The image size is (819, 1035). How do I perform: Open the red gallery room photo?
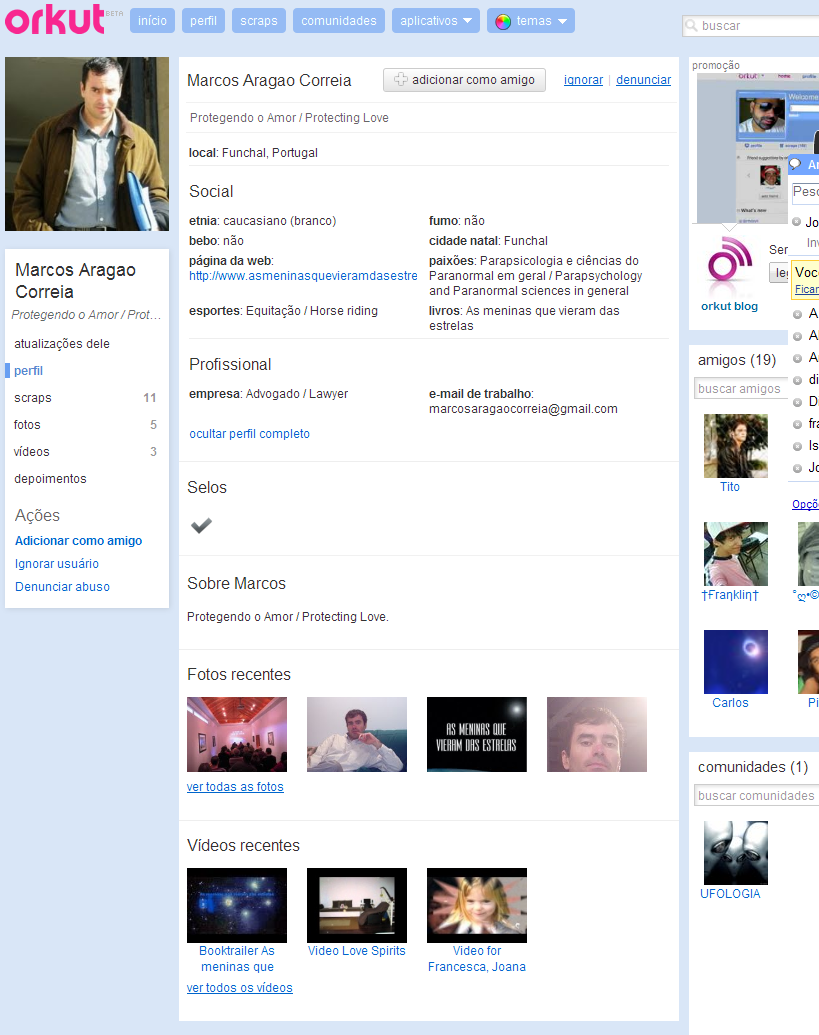237,734
